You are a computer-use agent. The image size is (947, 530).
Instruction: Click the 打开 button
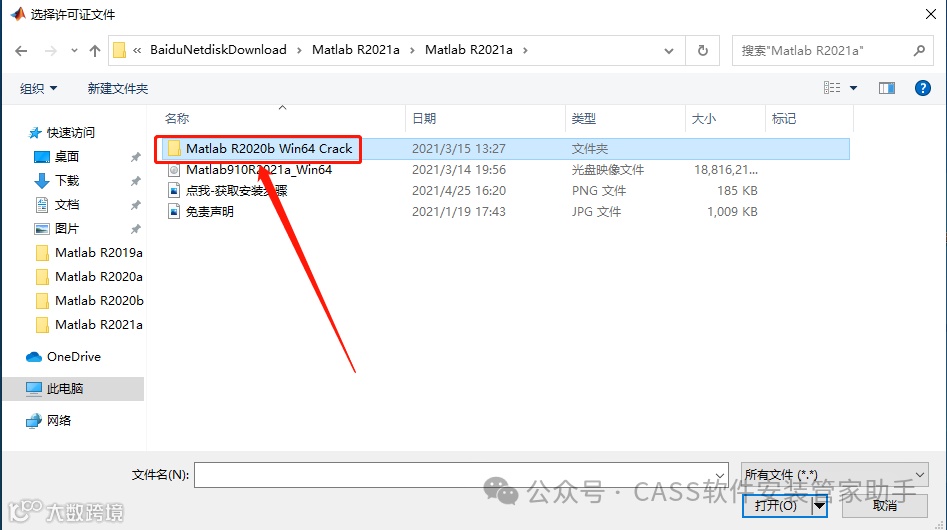777,505
